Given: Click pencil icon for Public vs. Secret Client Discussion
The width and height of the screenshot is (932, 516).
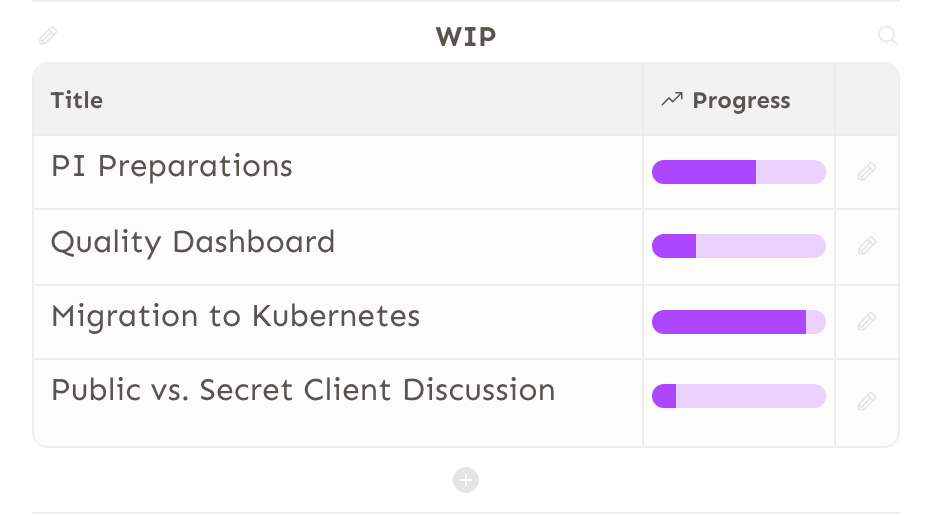Looking at the screenshot, I should coord(867,401).
